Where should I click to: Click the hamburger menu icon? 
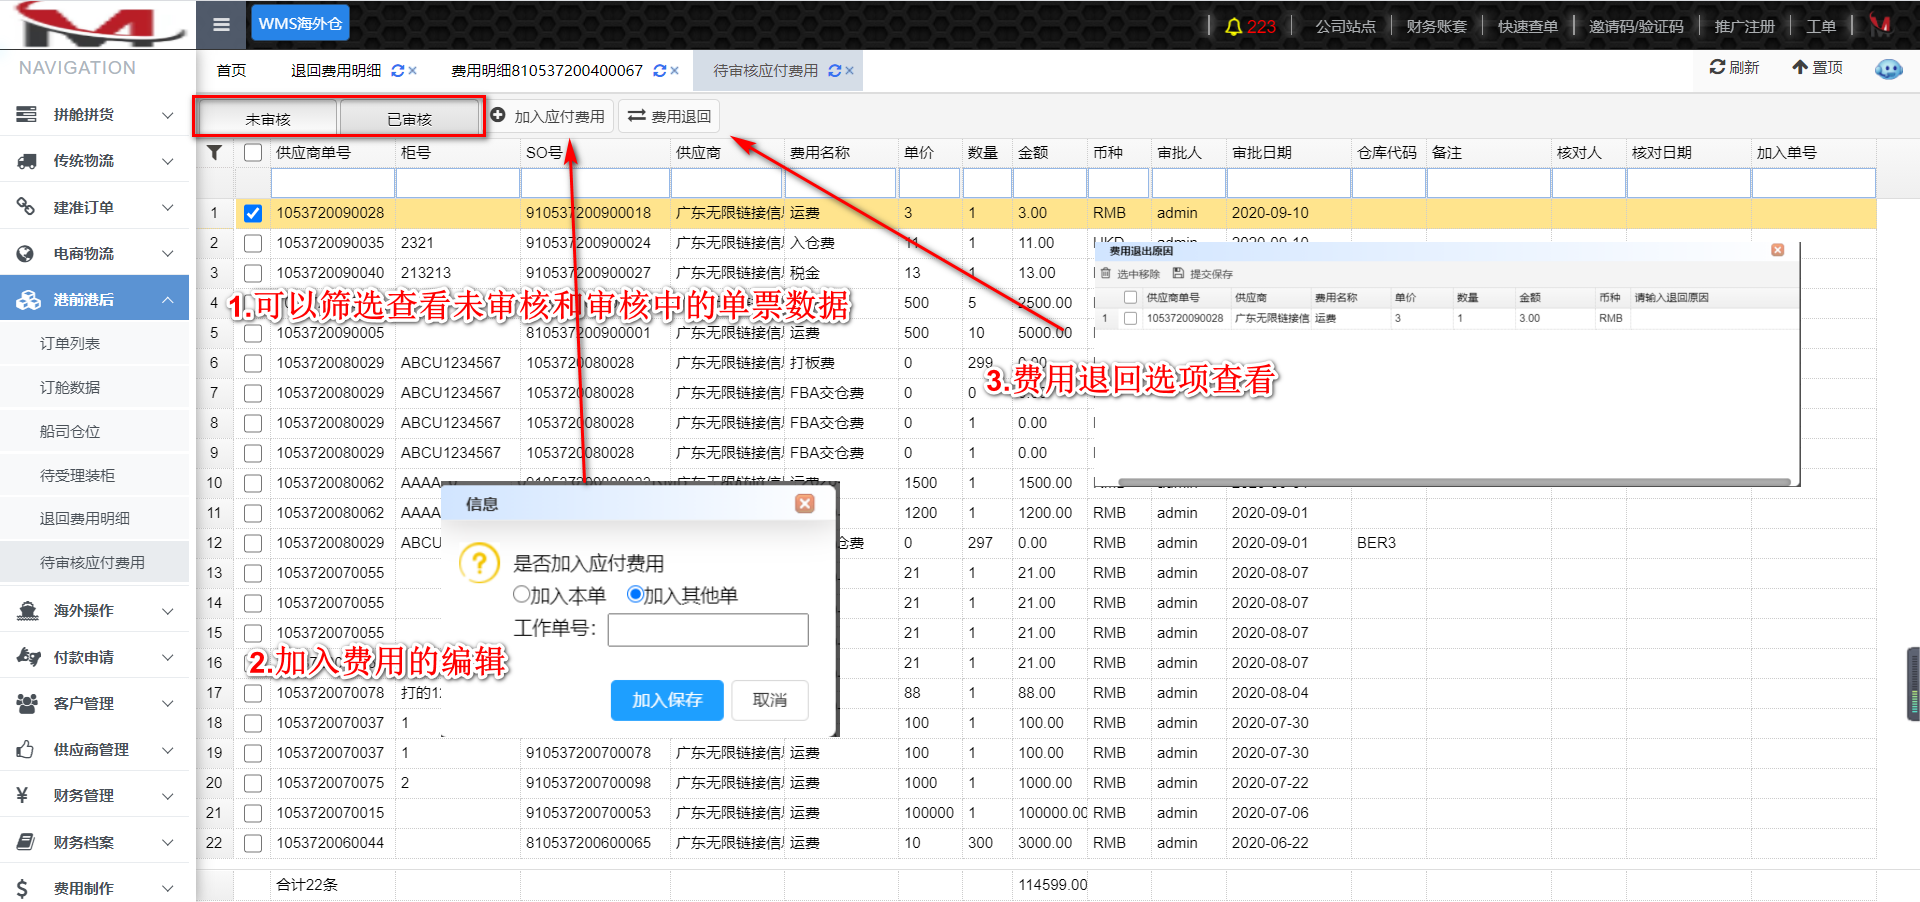[221, 25]
